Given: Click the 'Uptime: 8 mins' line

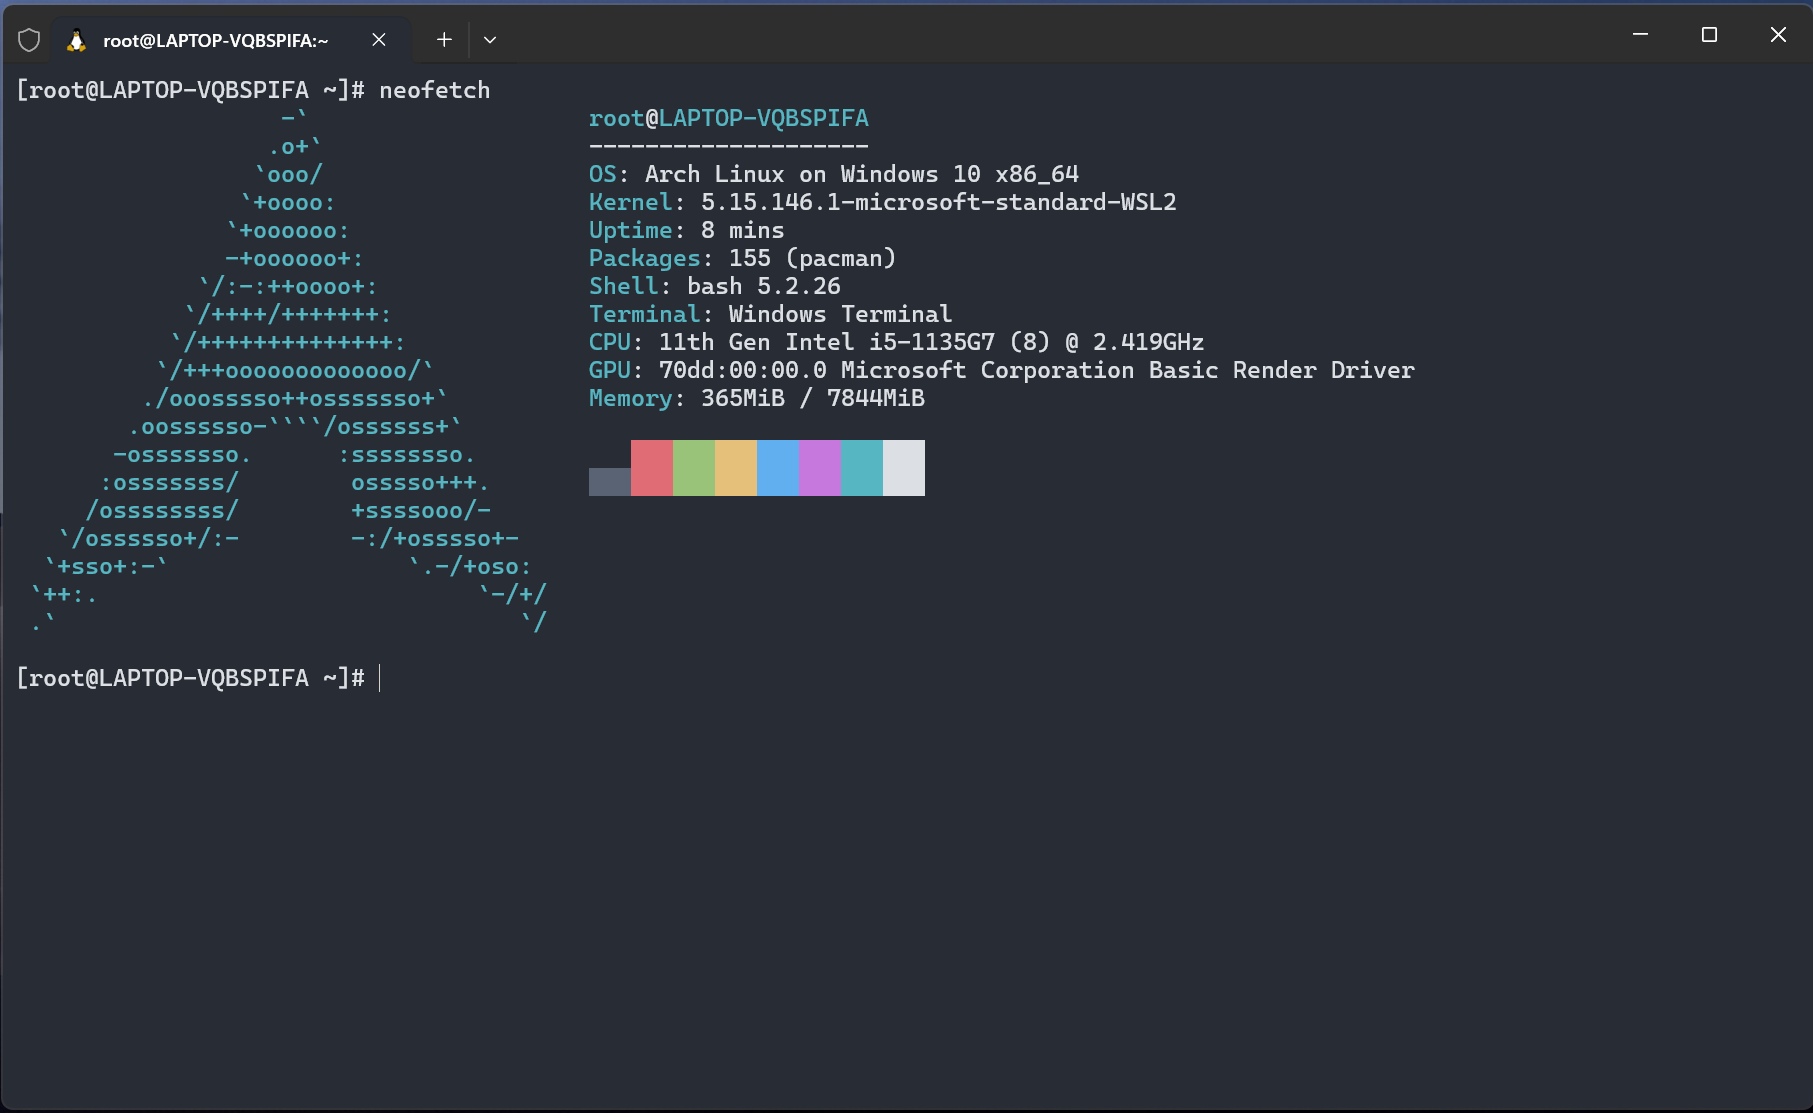Looking at the screenshot, I should pos(687,230).
